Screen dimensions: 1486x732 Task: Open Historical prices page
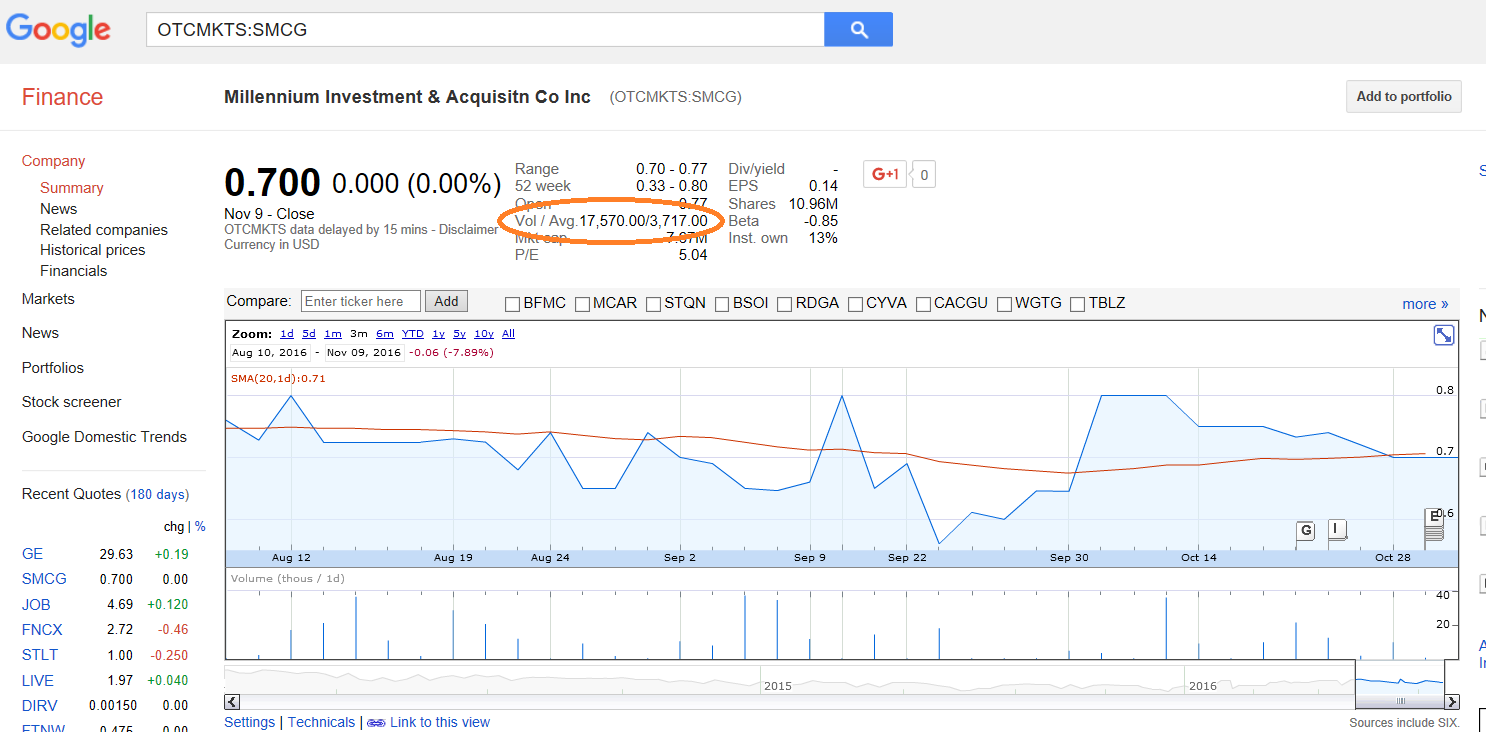click(x=93, y=250)
